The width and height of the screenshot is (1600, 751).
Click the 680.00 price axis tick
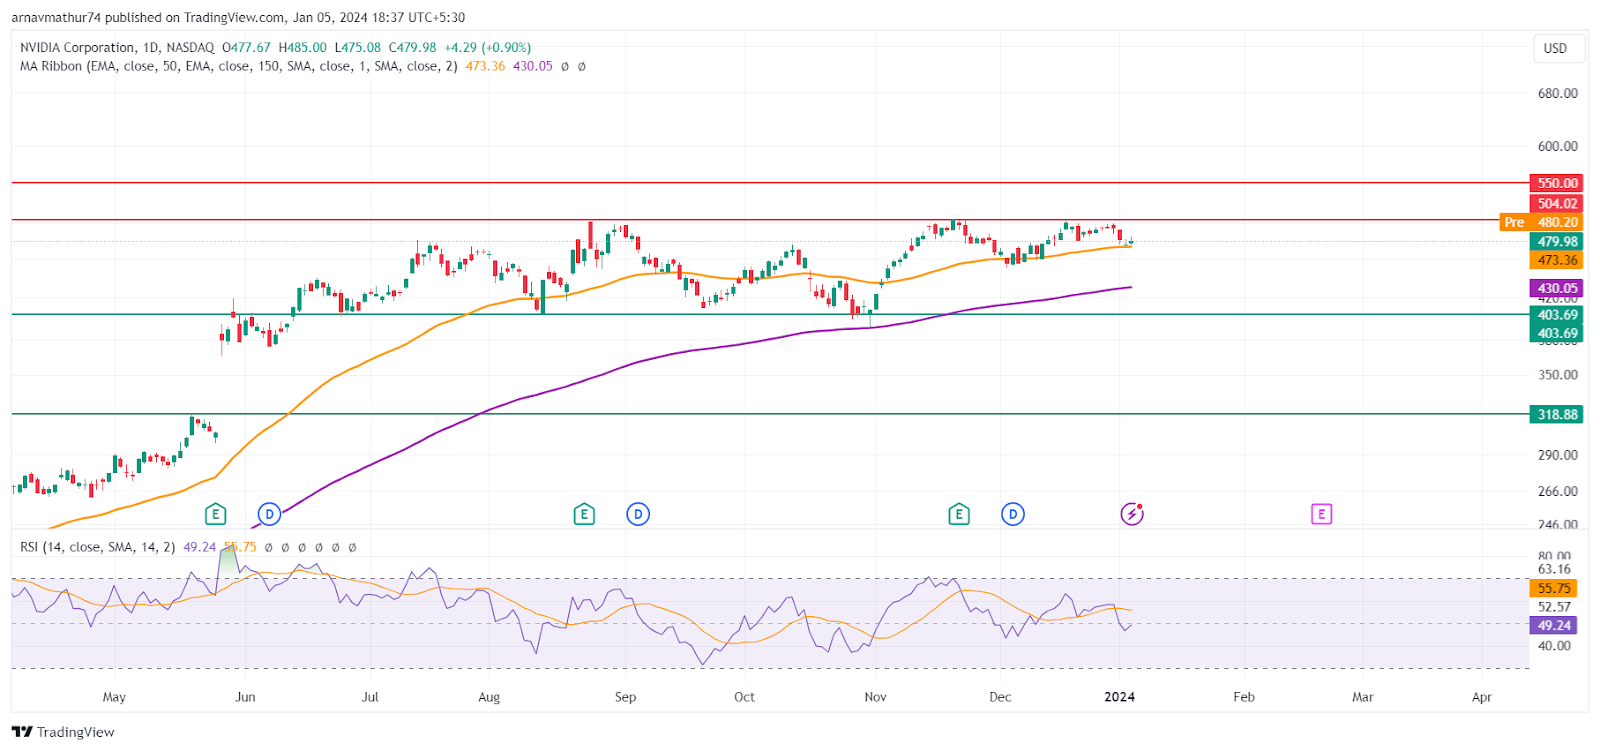[1557, 93]
